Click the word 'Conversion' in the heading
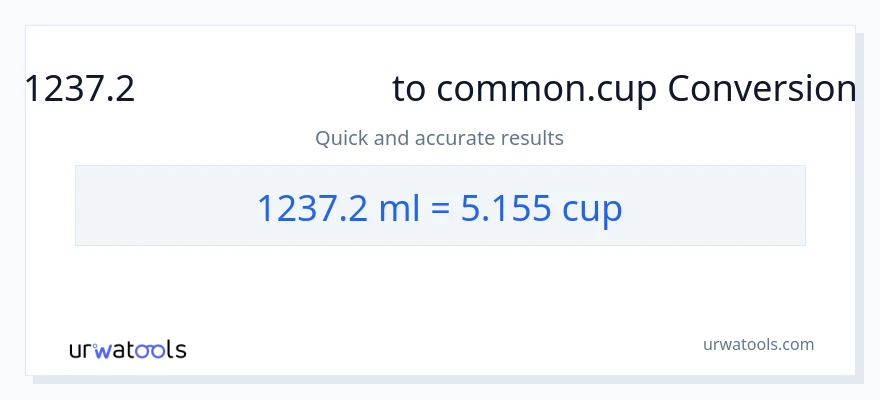The image size is (880, 400). coord(761,90)
